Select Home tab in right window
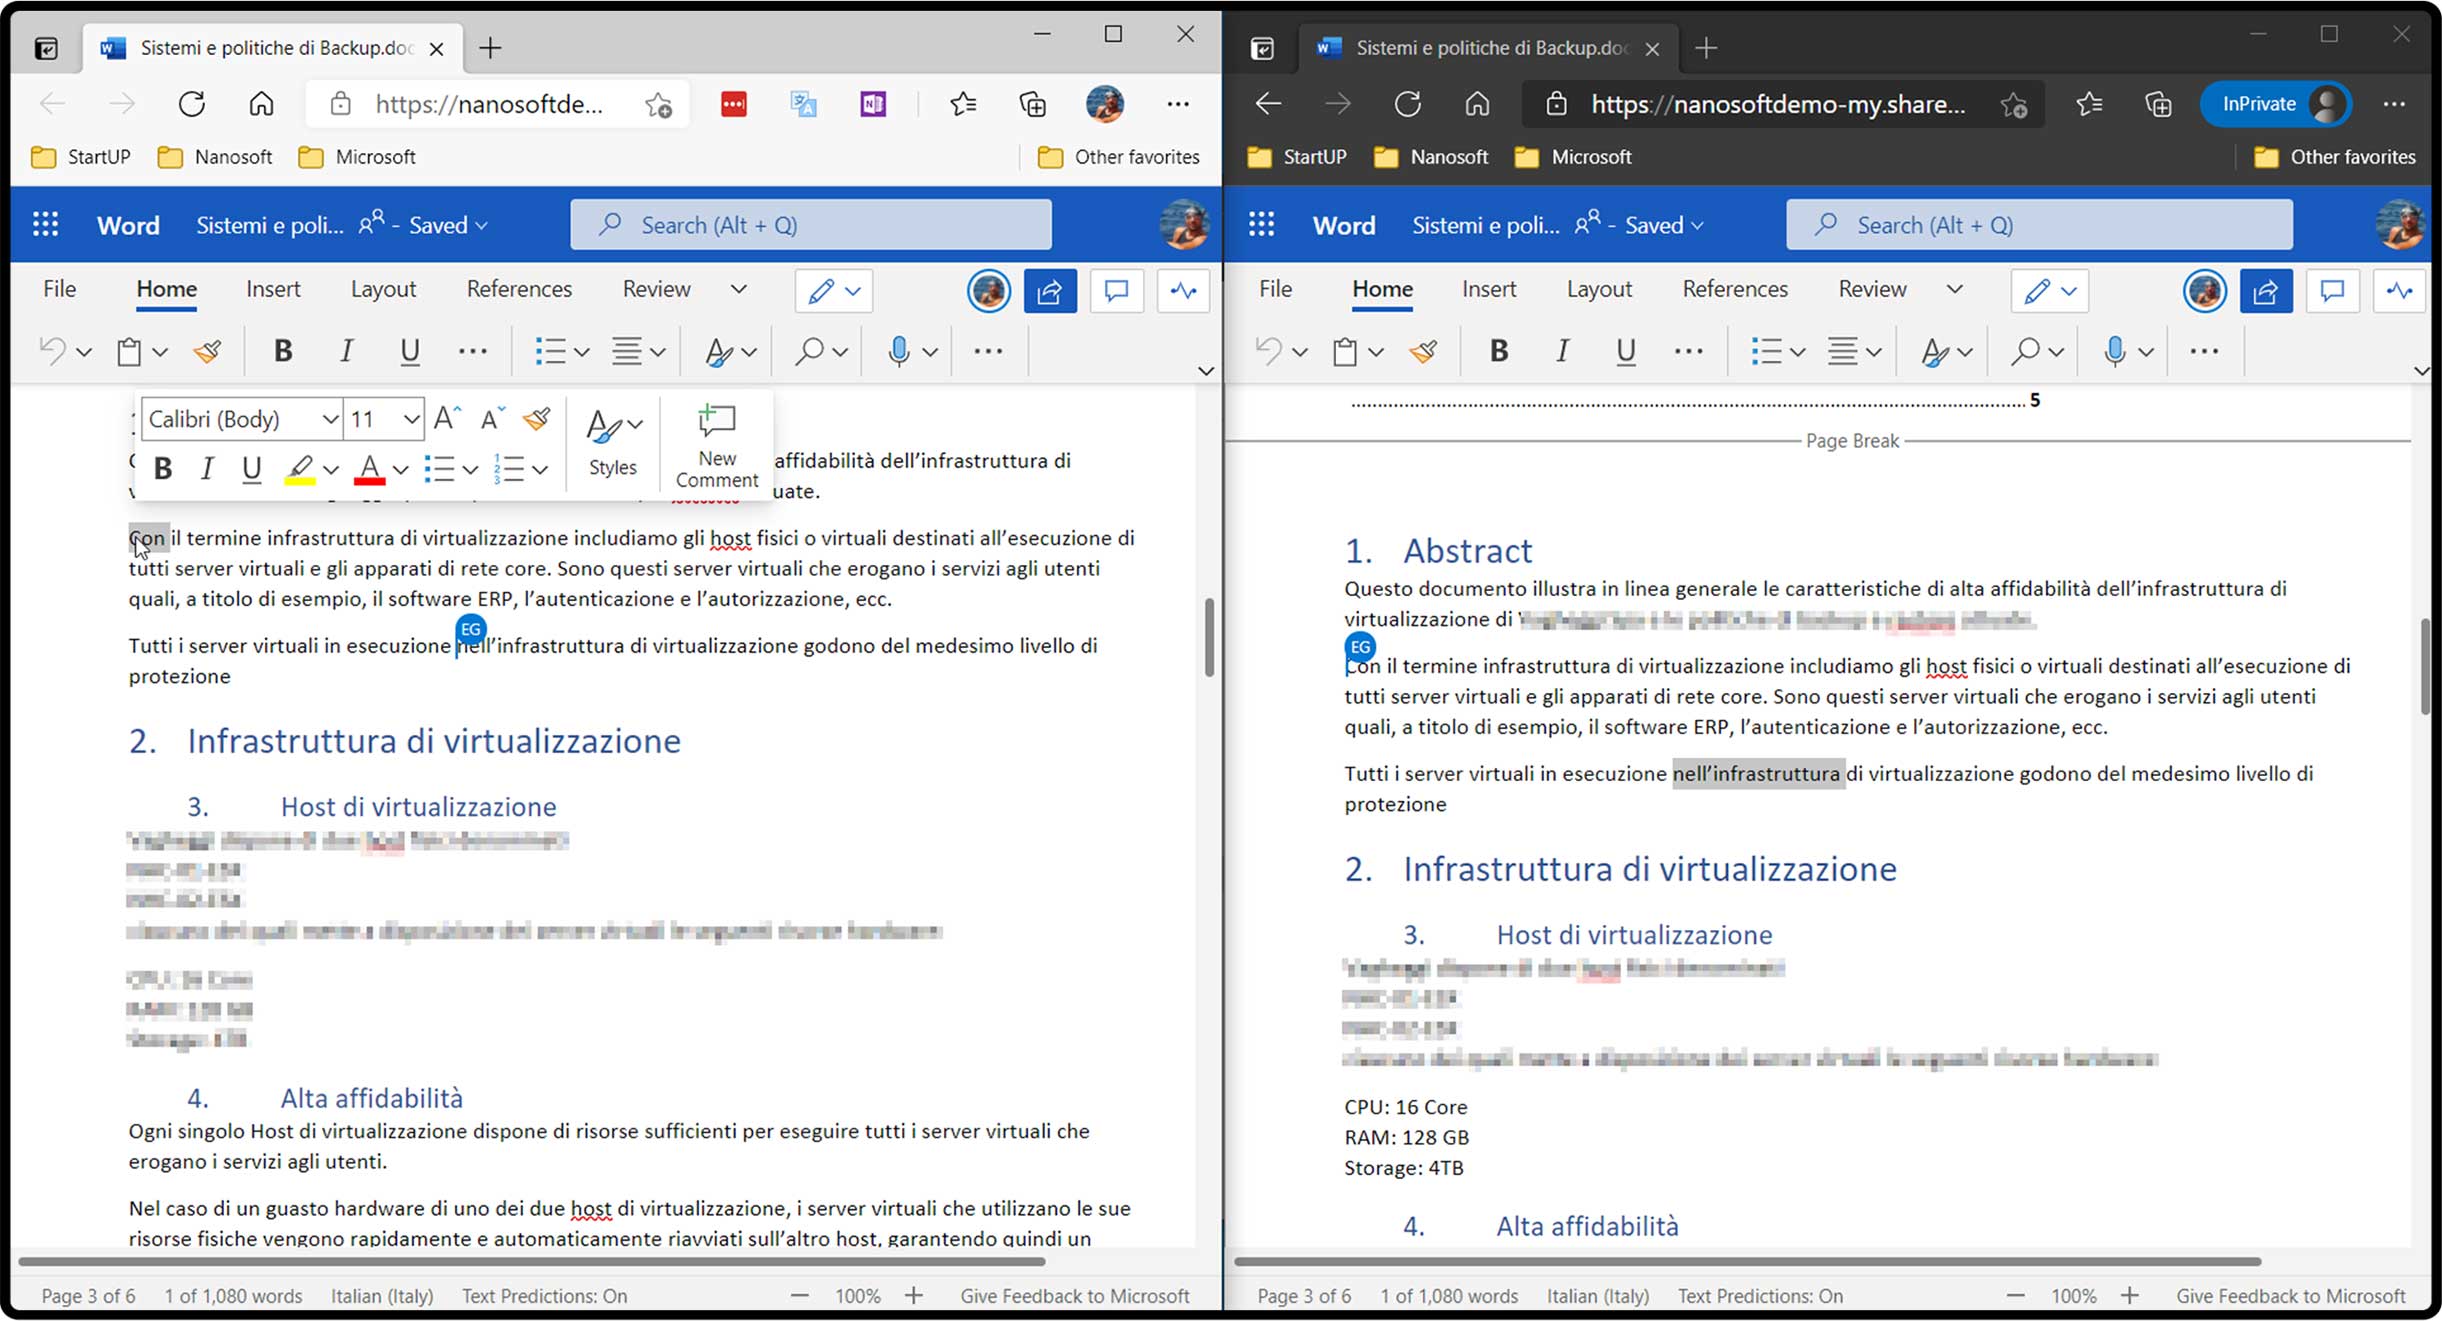 (1382, 289)
